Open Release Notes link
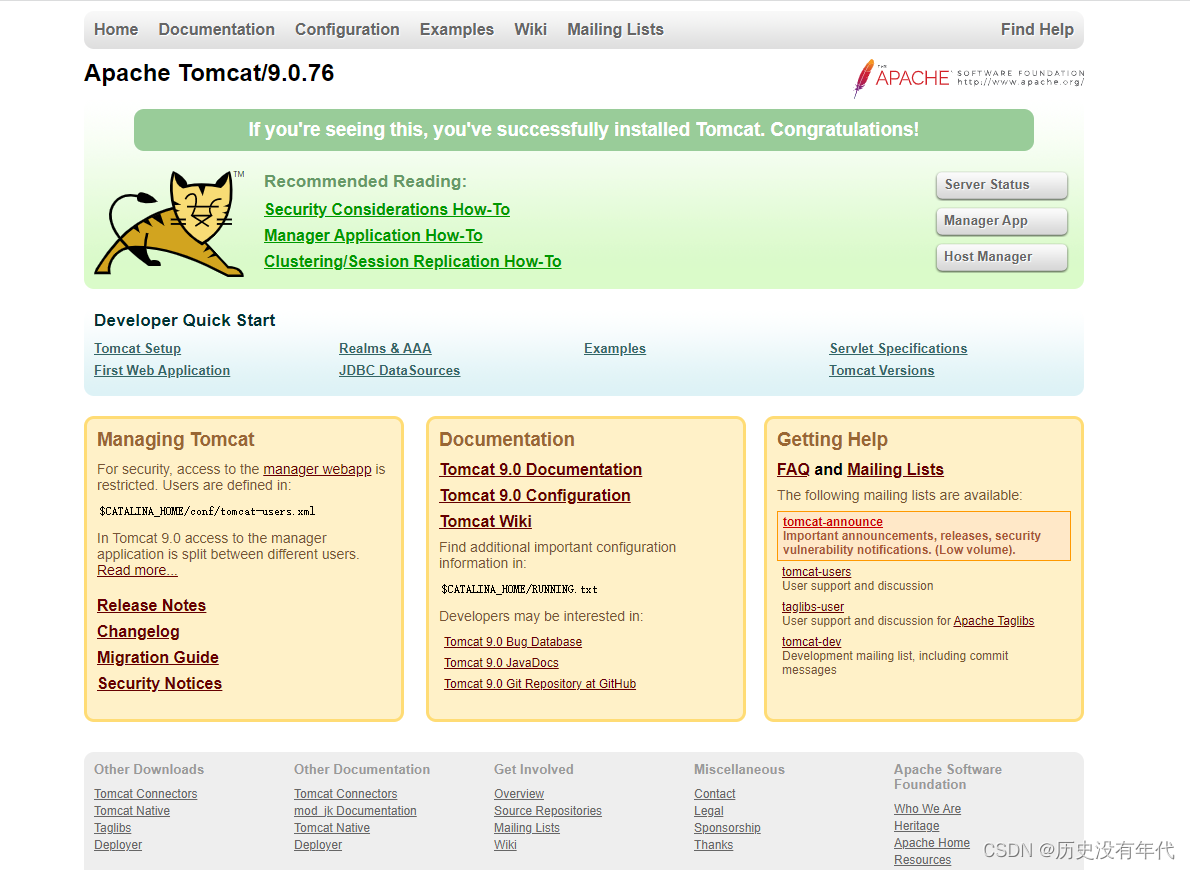 pyautogui.click(x=152, y=606)
